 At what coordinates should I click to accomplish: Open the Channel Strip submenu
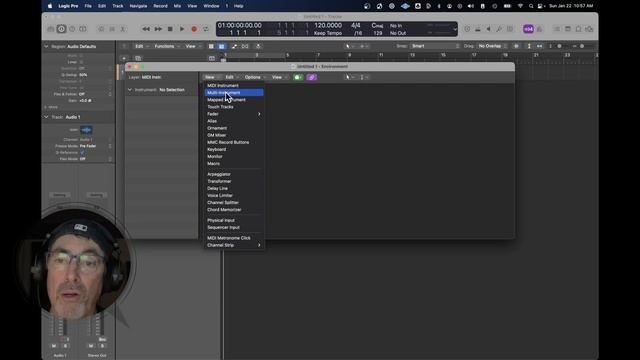[x=234, y=245]
